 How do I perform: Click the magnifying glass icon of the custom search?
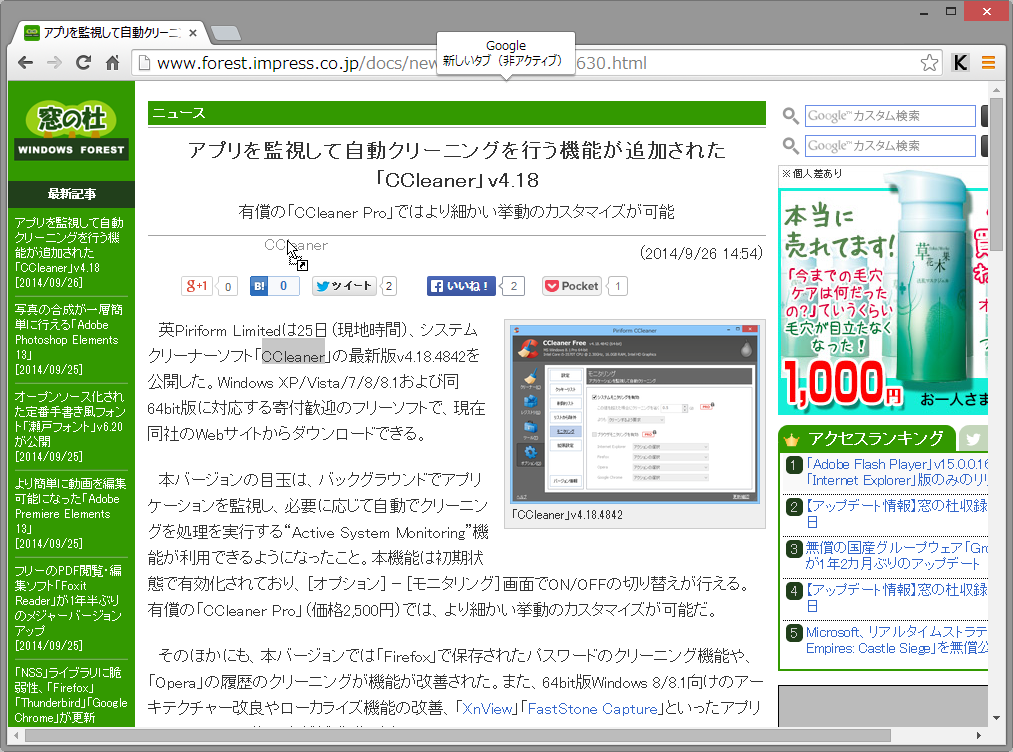click(x=790, y=115)
